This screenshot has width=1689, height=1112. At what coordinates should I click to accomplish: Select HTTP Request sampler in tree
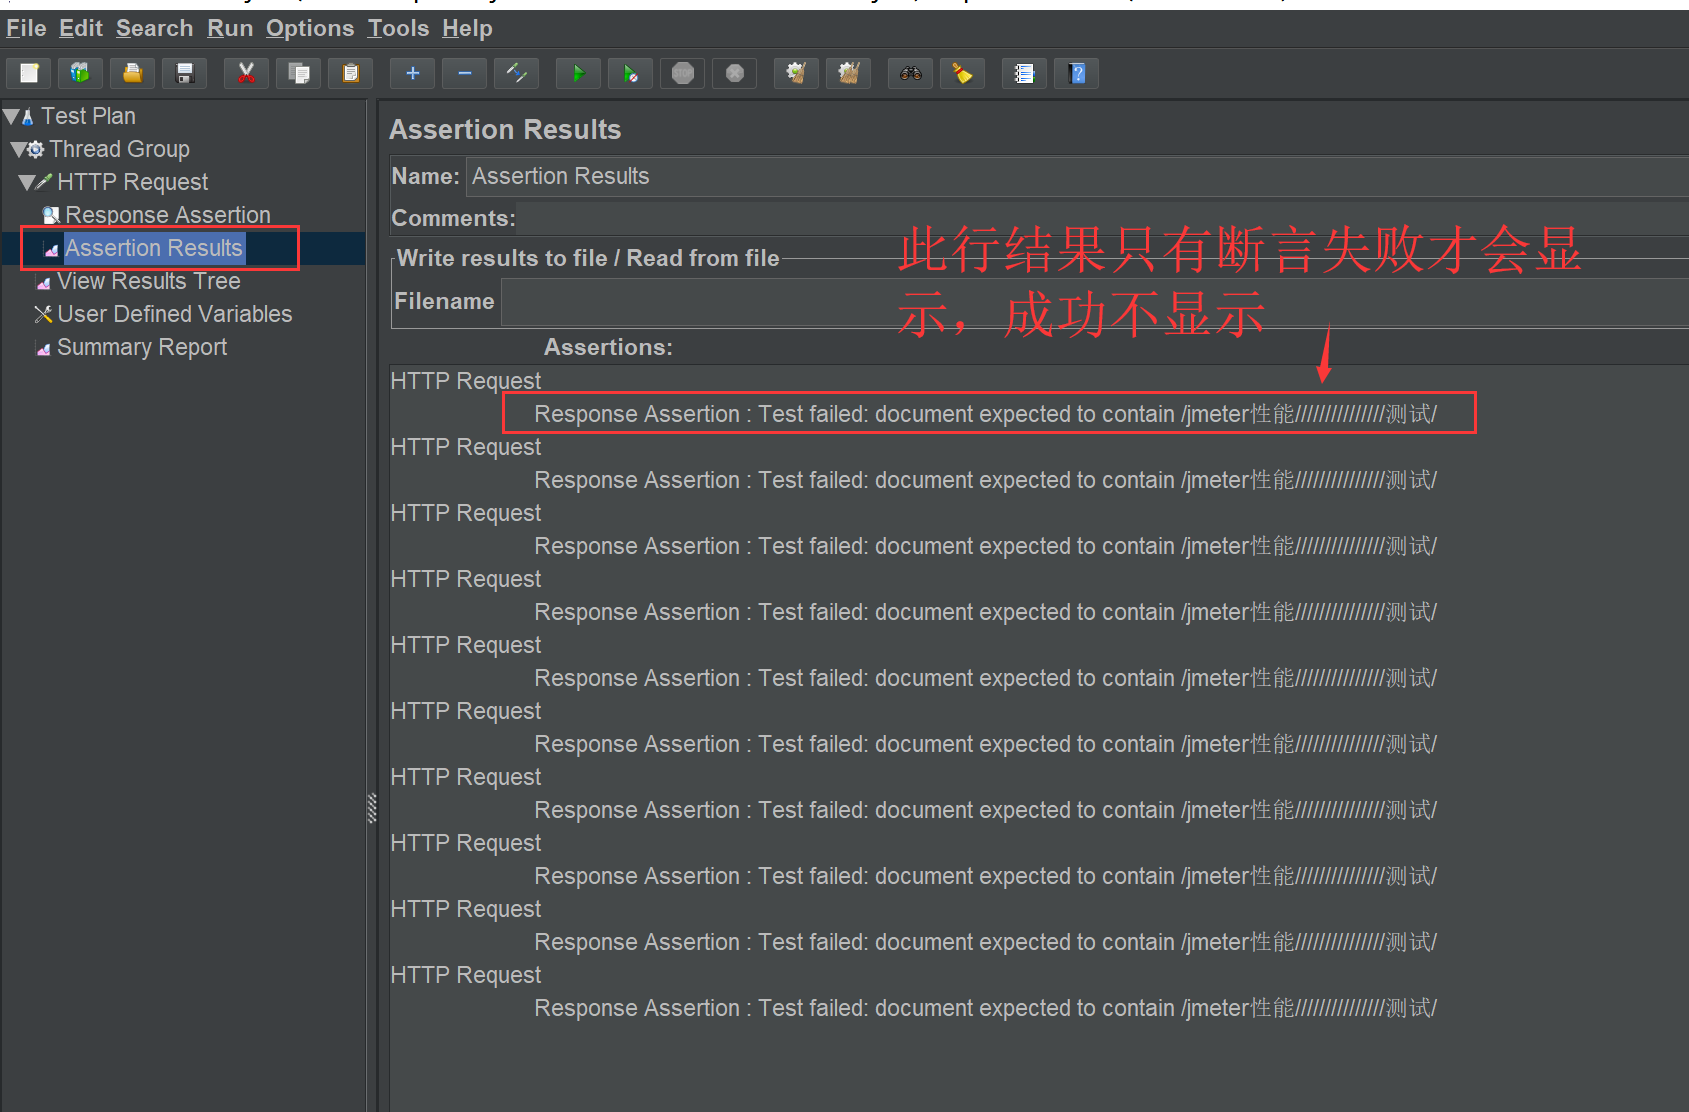click(132, 182)
